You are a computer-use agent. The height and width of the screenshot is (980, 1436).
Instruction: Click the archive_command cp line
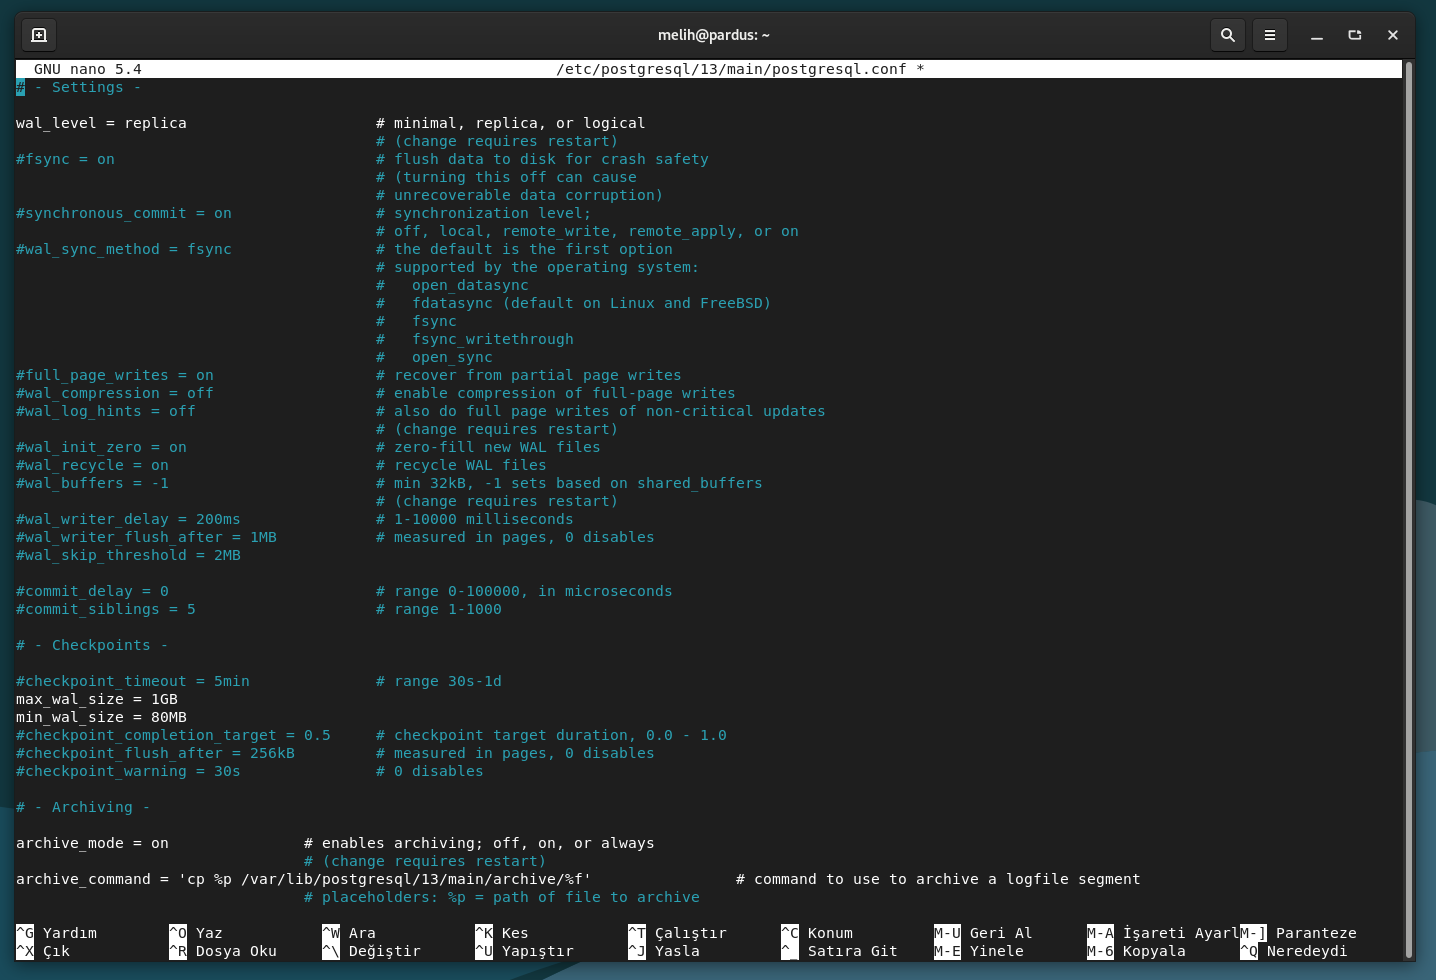click(x=303, y=879)
